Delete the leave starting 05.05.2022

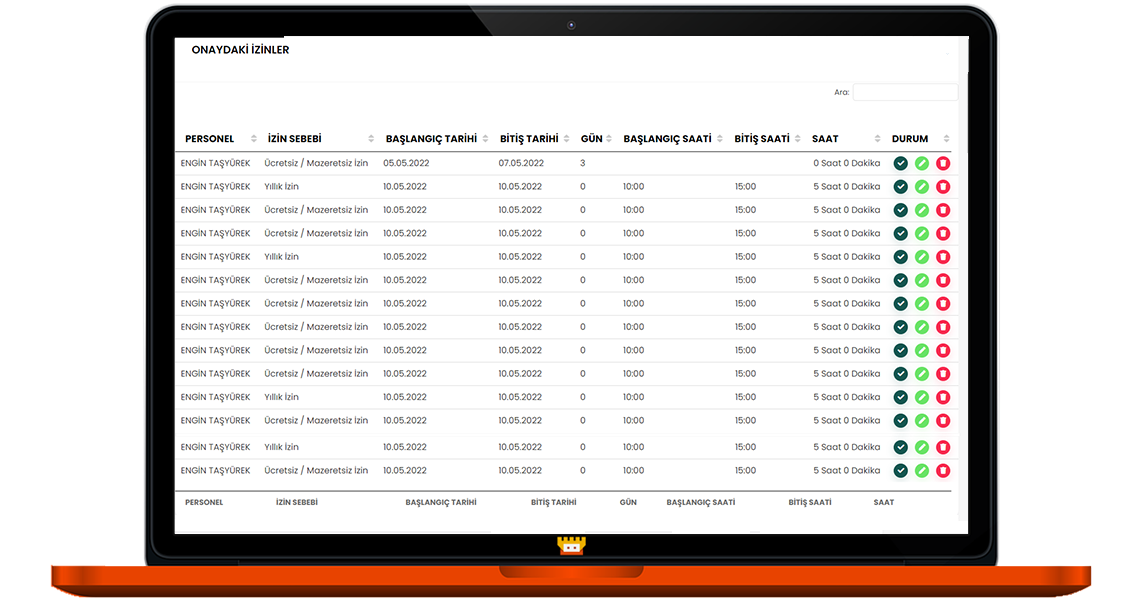tap(942, 163)
